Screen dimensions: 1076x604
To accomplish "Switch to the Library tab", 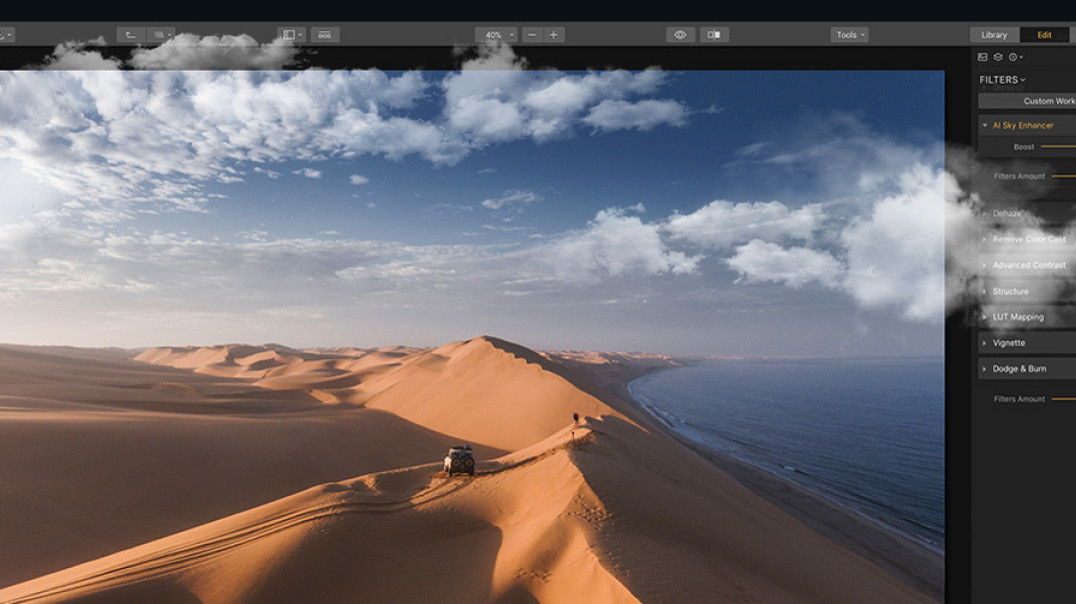I will (994, 35).
